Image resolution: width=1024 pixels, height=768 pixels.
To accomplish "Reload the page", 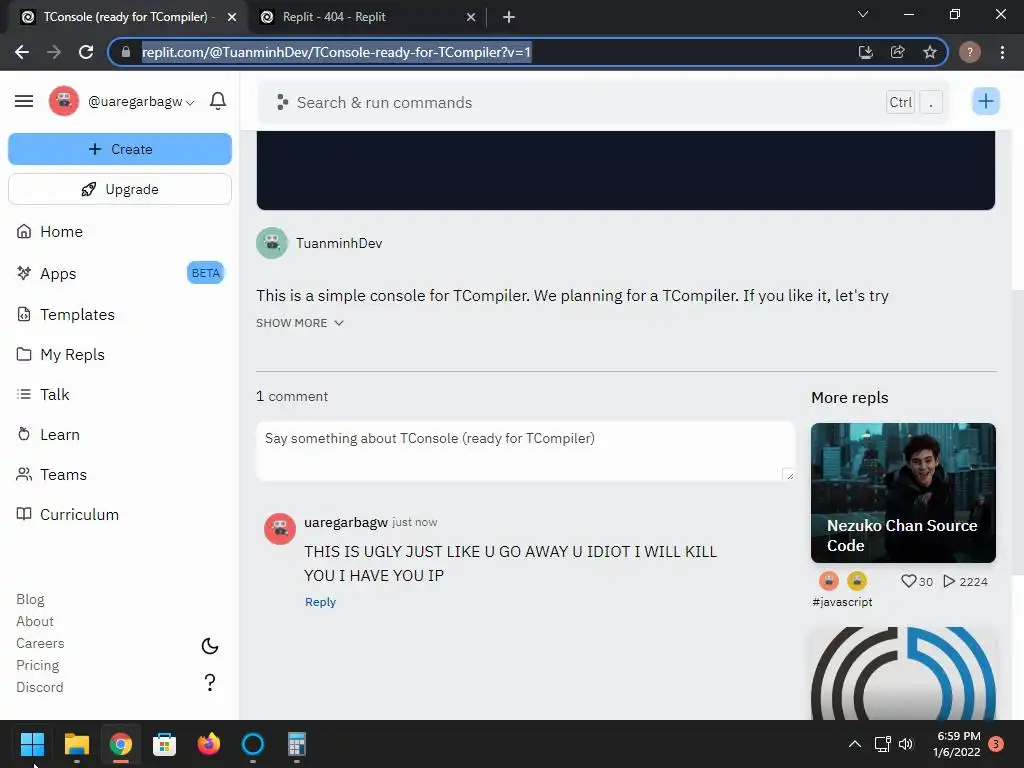I will pos(86,52).
